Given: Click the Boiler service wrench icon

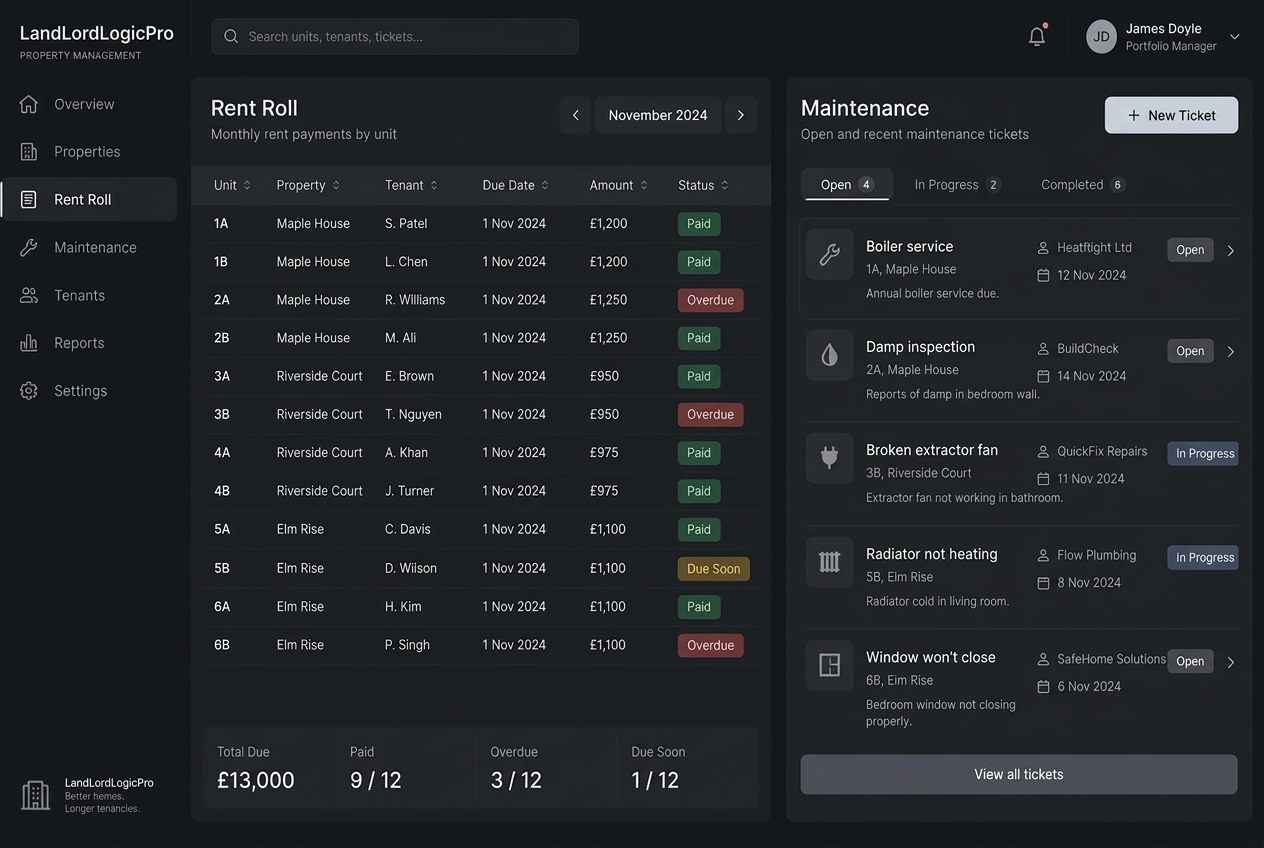Looking at the screenshot, I should (x=829, y=255).
